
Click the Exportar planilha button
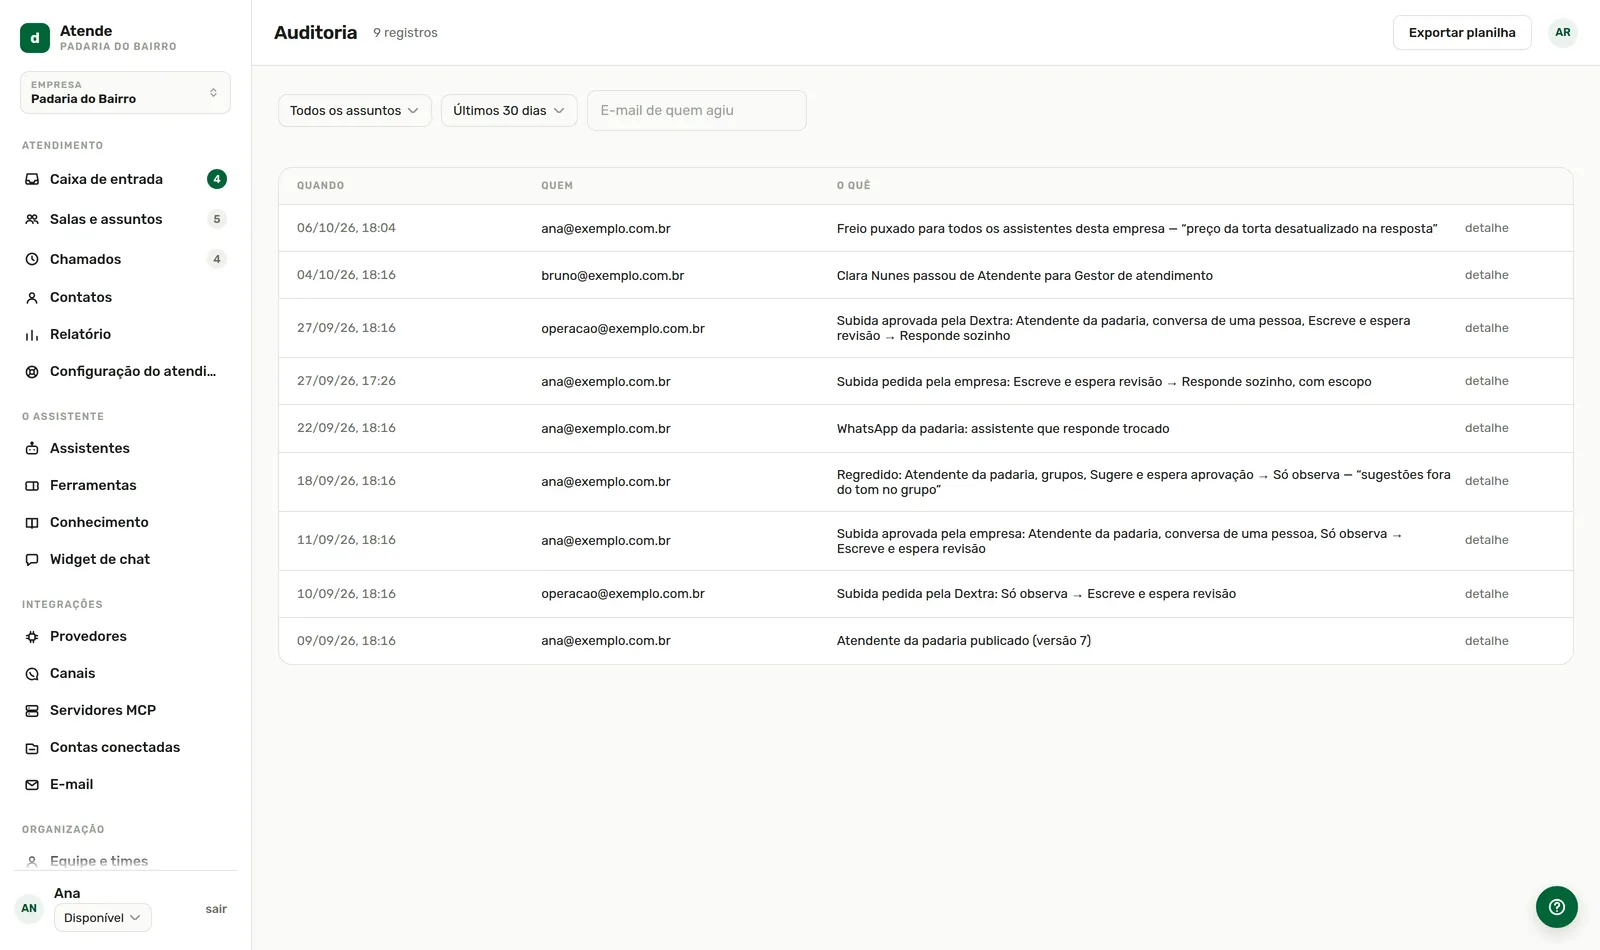pos(1462,32)
